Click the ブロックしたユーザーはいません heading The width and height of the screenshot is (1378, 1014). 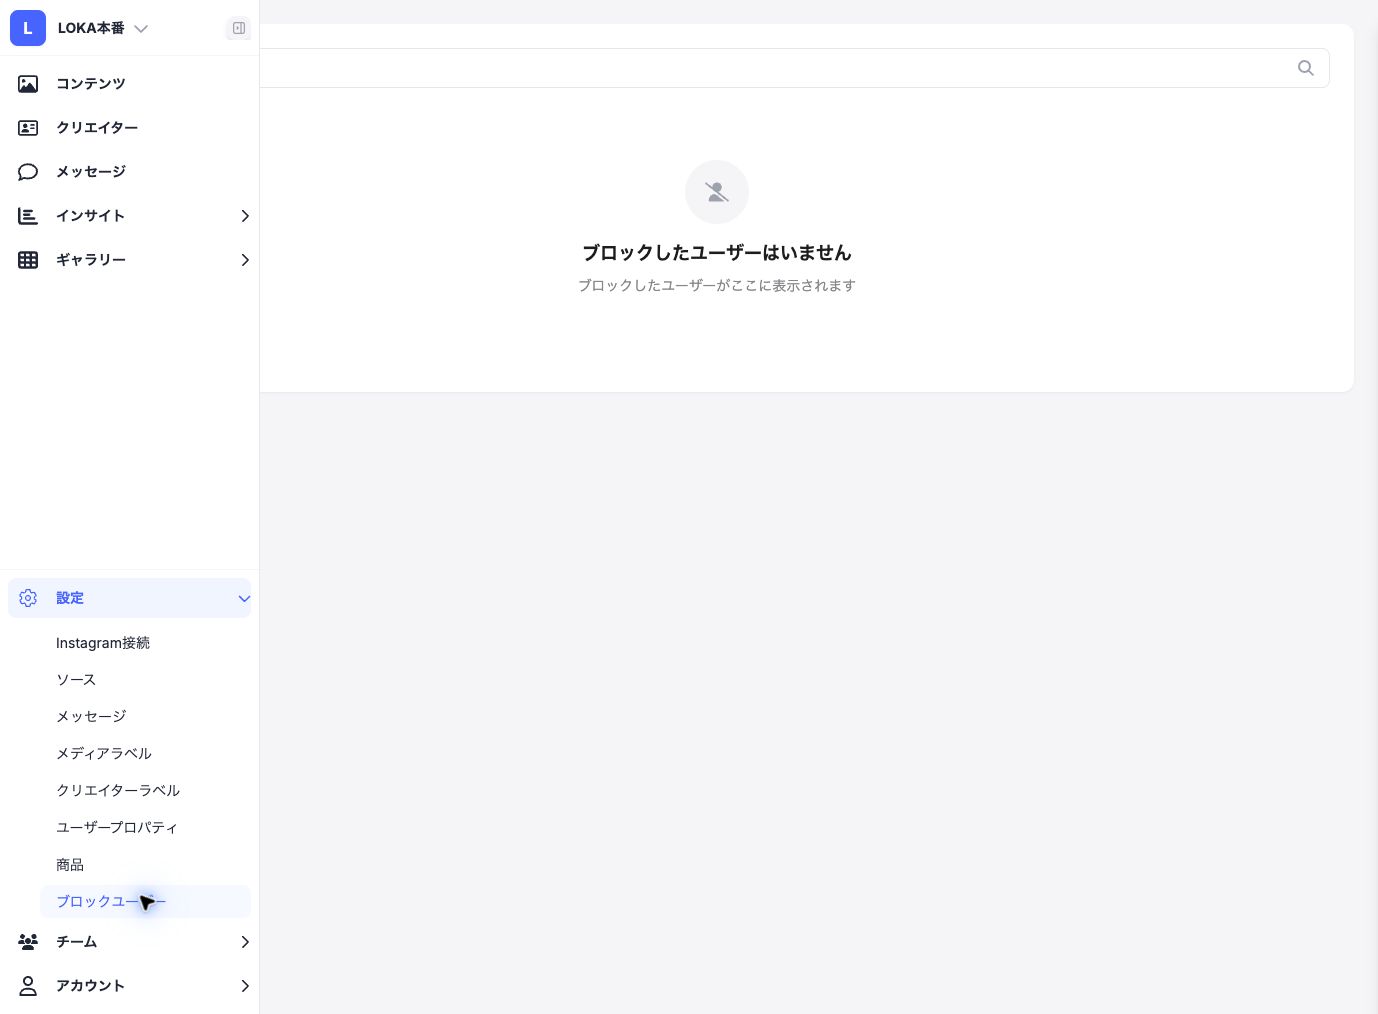(x=717, y=253)
